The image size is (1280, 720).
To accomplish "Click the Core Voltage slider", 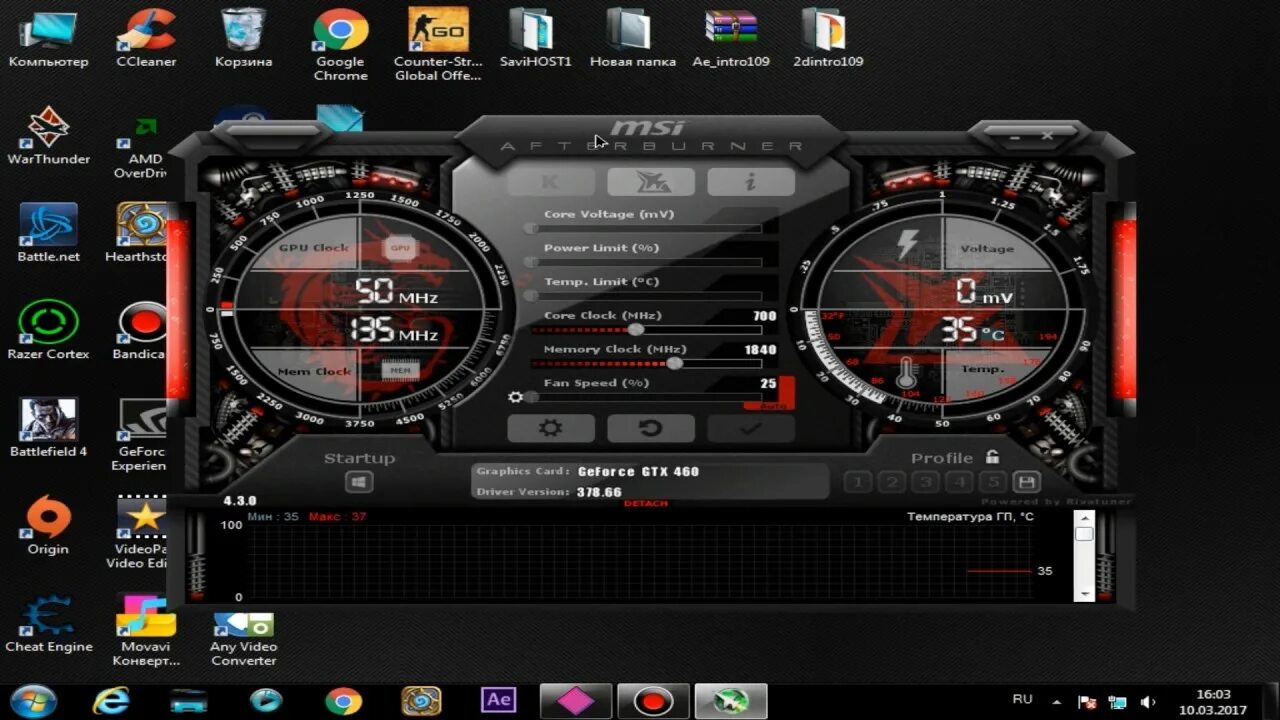I will pos(646,228).
